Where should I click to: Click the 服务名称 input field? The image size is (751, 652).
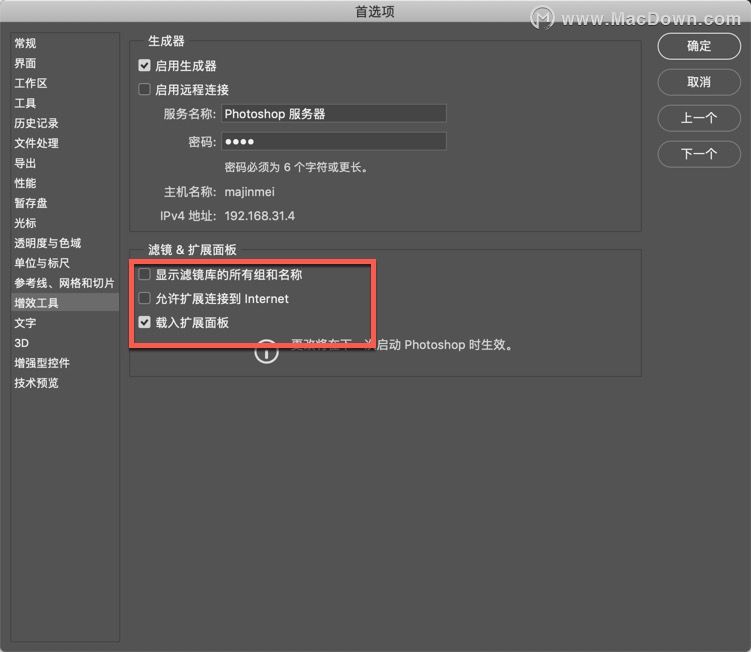(x=333, y=114)
